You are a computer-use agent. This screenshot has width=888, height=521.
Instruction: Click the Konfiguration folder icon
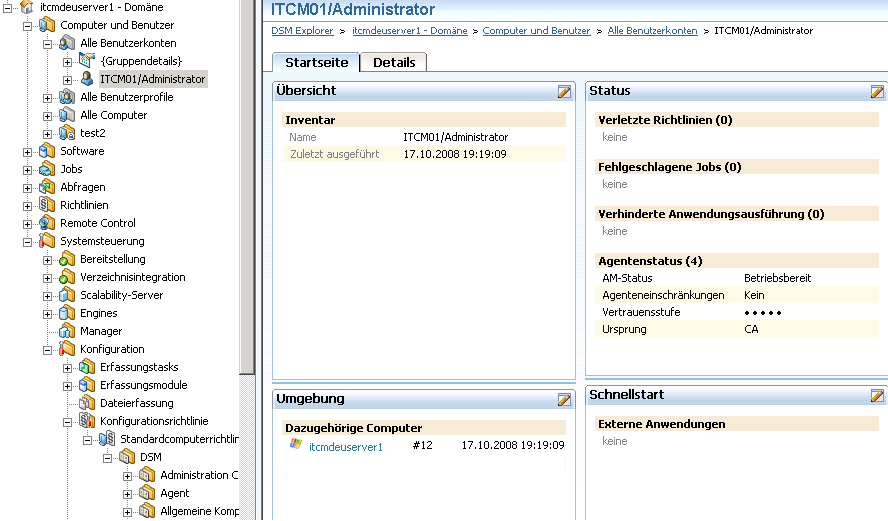click(67, 349)
